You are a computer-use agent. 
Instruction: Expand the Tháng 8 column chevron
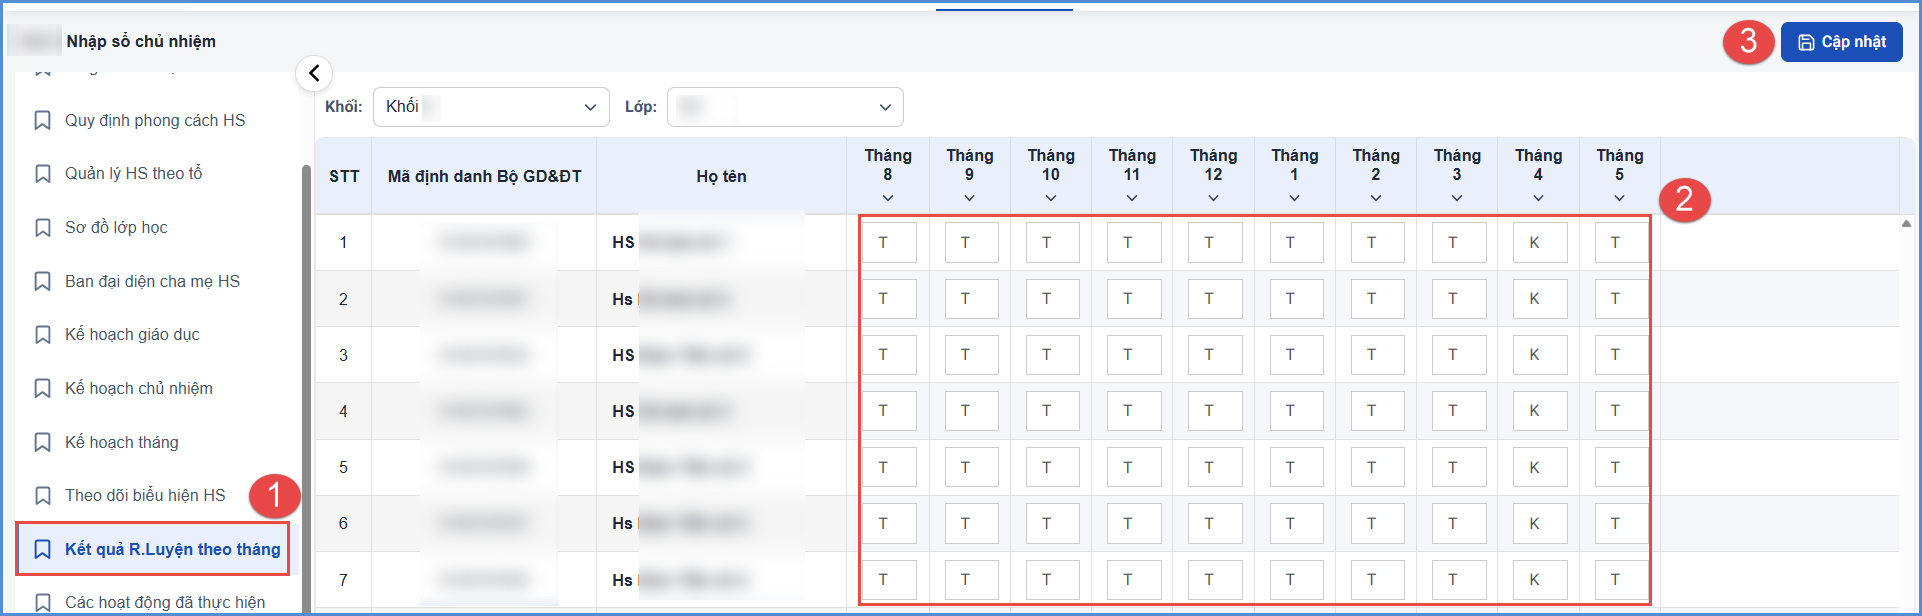[888, 198]
